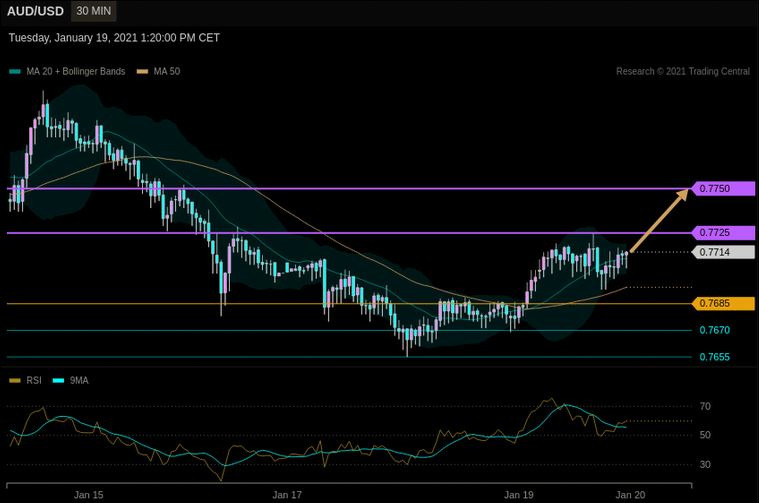Click the yellow RSI legend swatch
The image size is (759, 503).
click(x=15, y=381)
